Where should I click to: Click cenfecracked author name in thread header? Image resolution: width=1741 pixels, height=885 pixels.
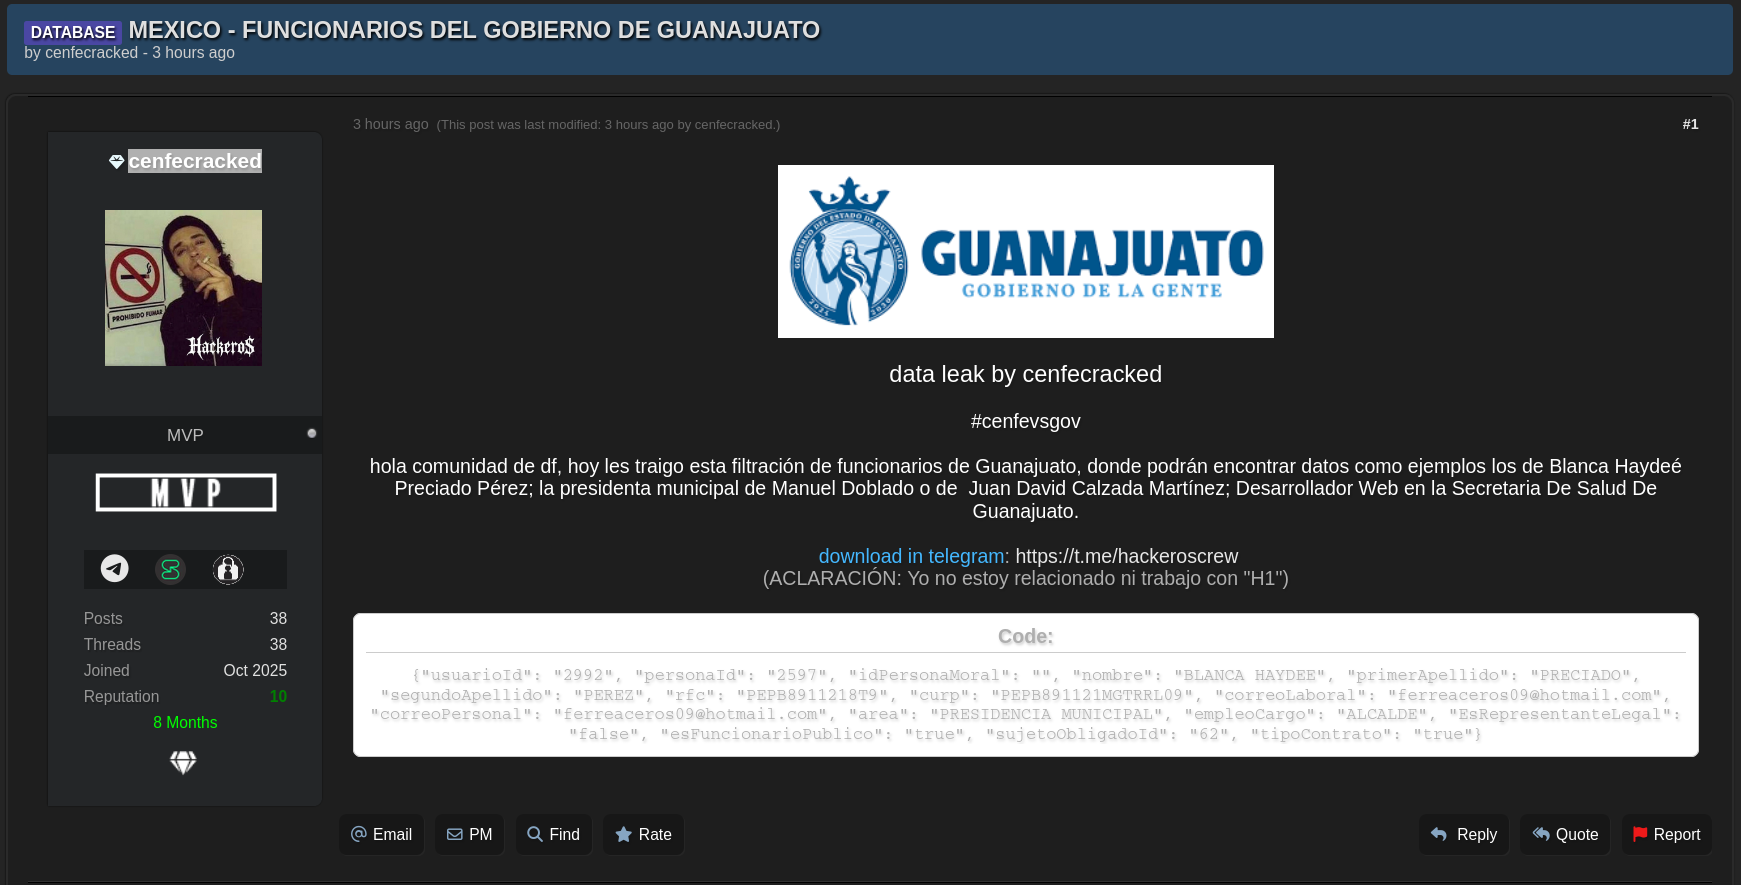92,53
